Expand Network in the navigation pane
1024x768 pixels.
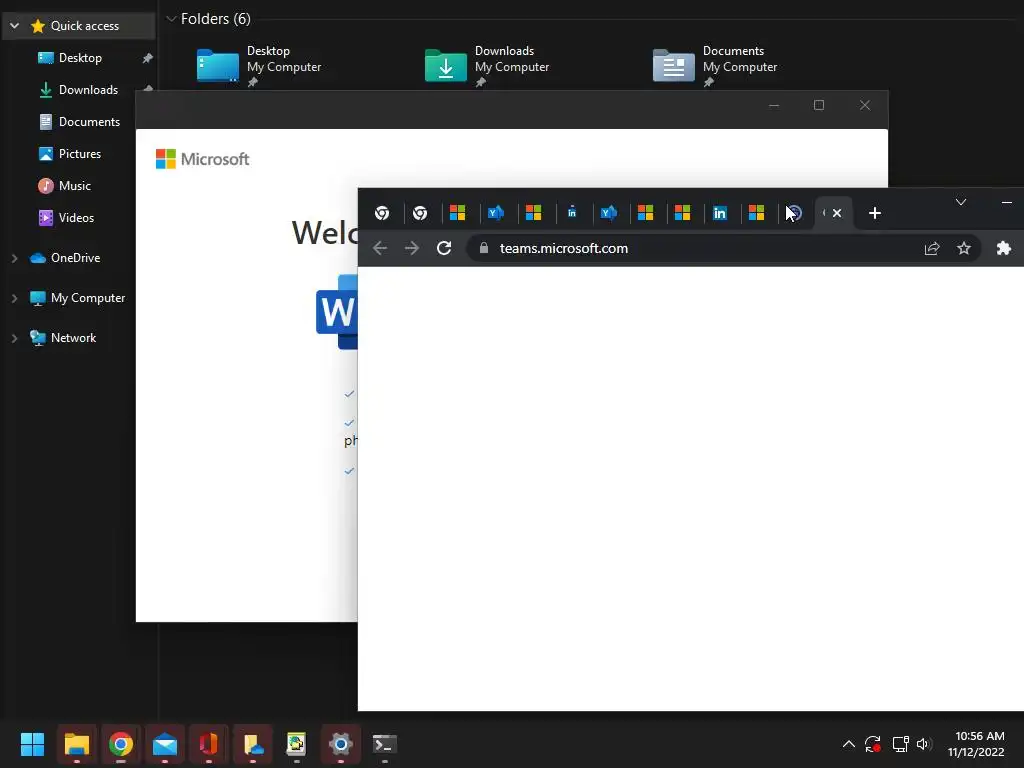pyautogui.click(x=14, y=338)
